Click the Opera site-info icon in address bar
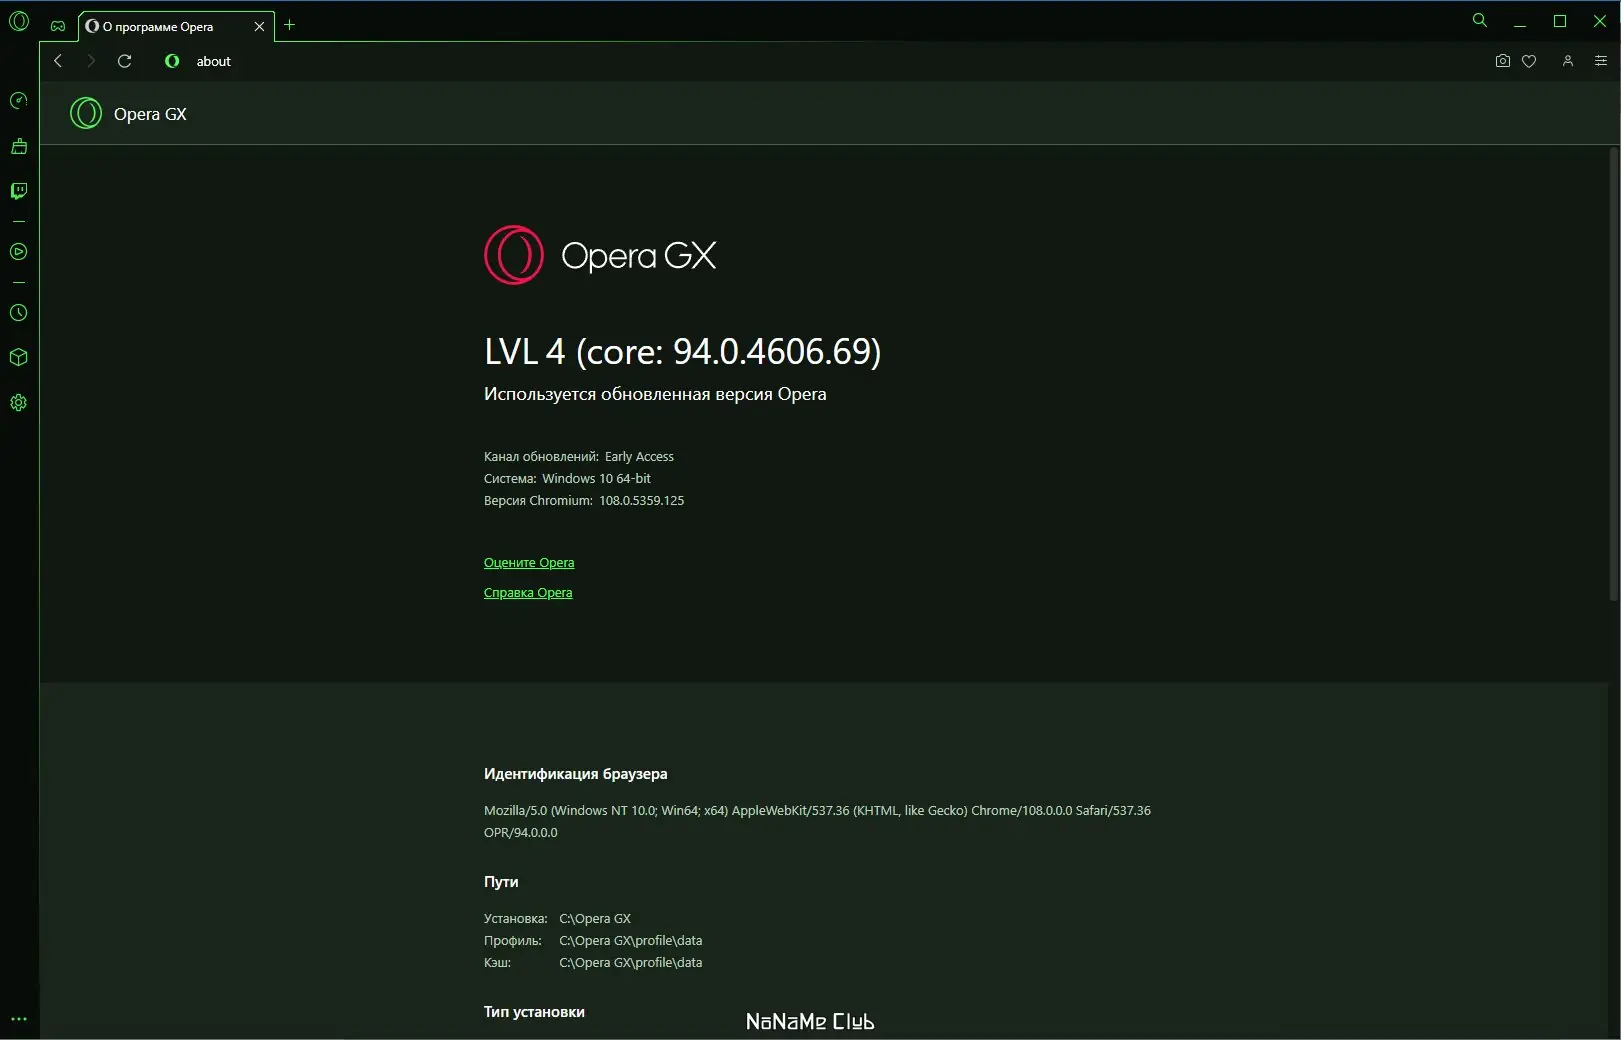The height and width of the screenshot is (1040, 1621). click(172, 61)
